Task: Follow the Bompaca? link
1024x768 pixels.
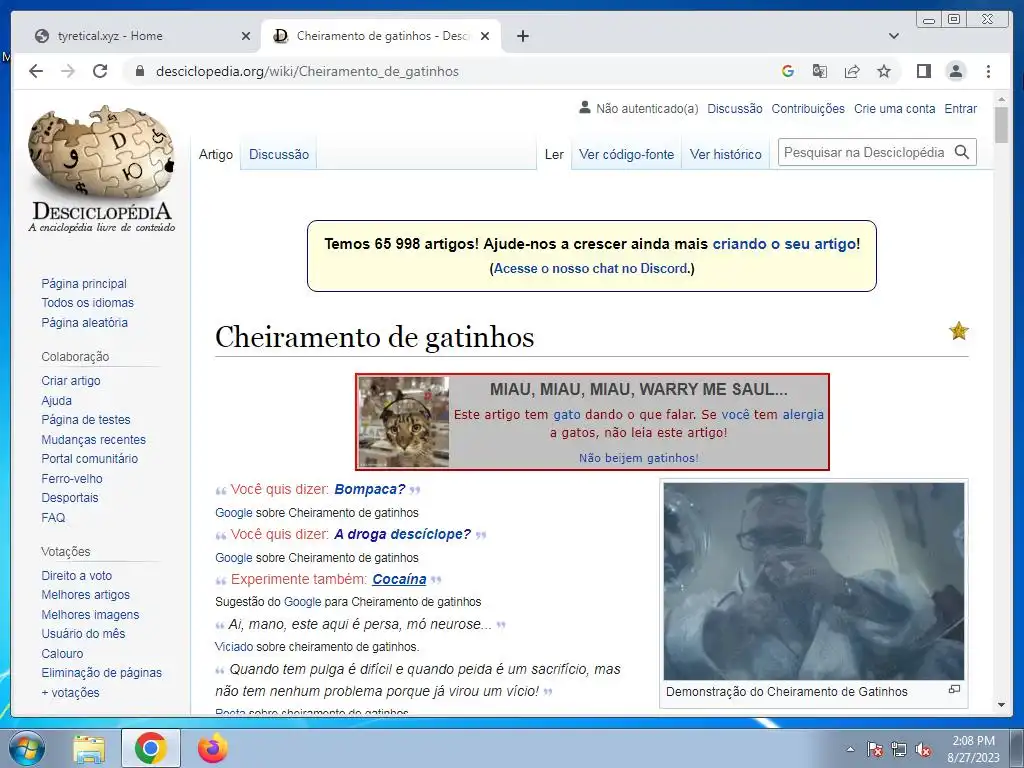Action: (x=370, y=489)
